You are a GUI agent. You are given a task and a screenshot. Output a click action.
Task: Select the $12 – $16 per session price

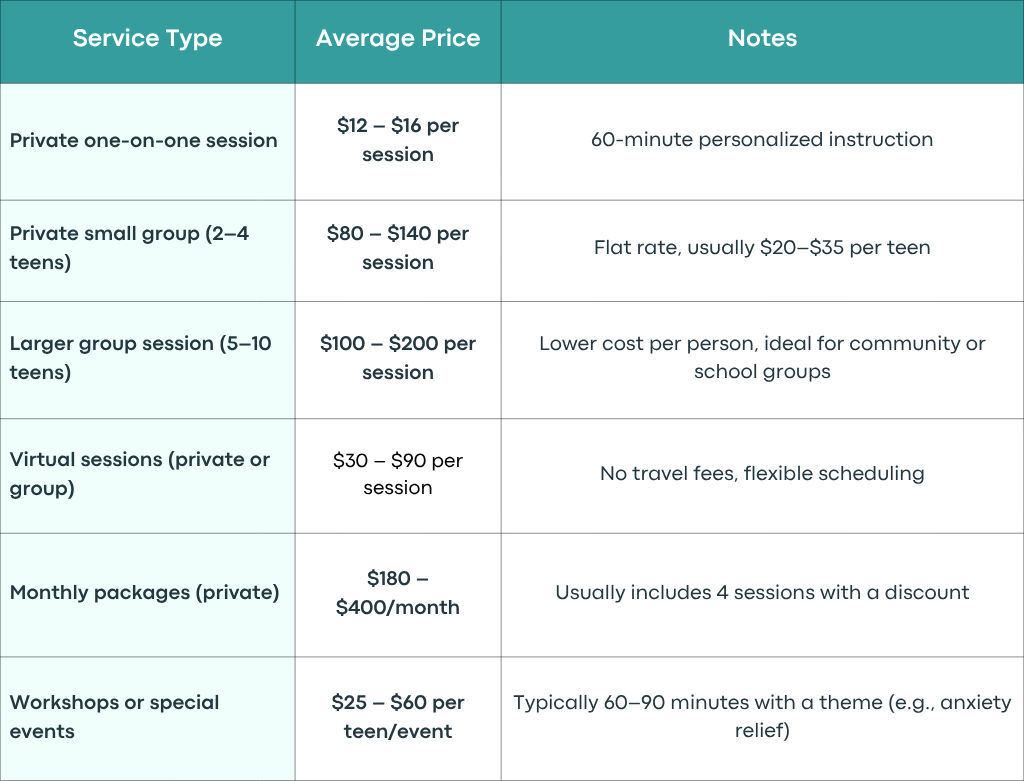[398, 140]
